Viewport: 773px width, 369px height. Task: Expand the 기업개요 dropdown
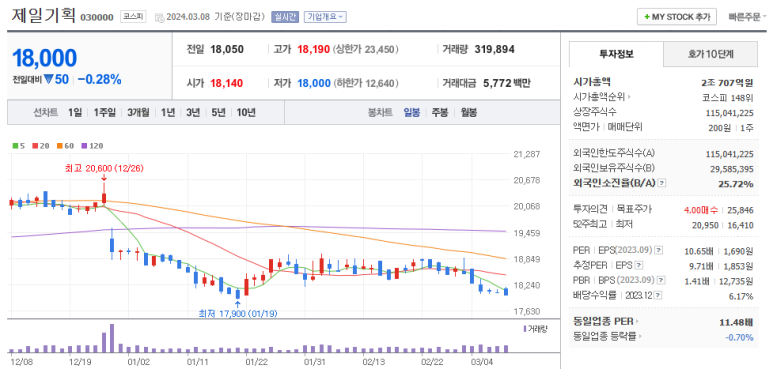pyautogui.click(x=325, y=17)
